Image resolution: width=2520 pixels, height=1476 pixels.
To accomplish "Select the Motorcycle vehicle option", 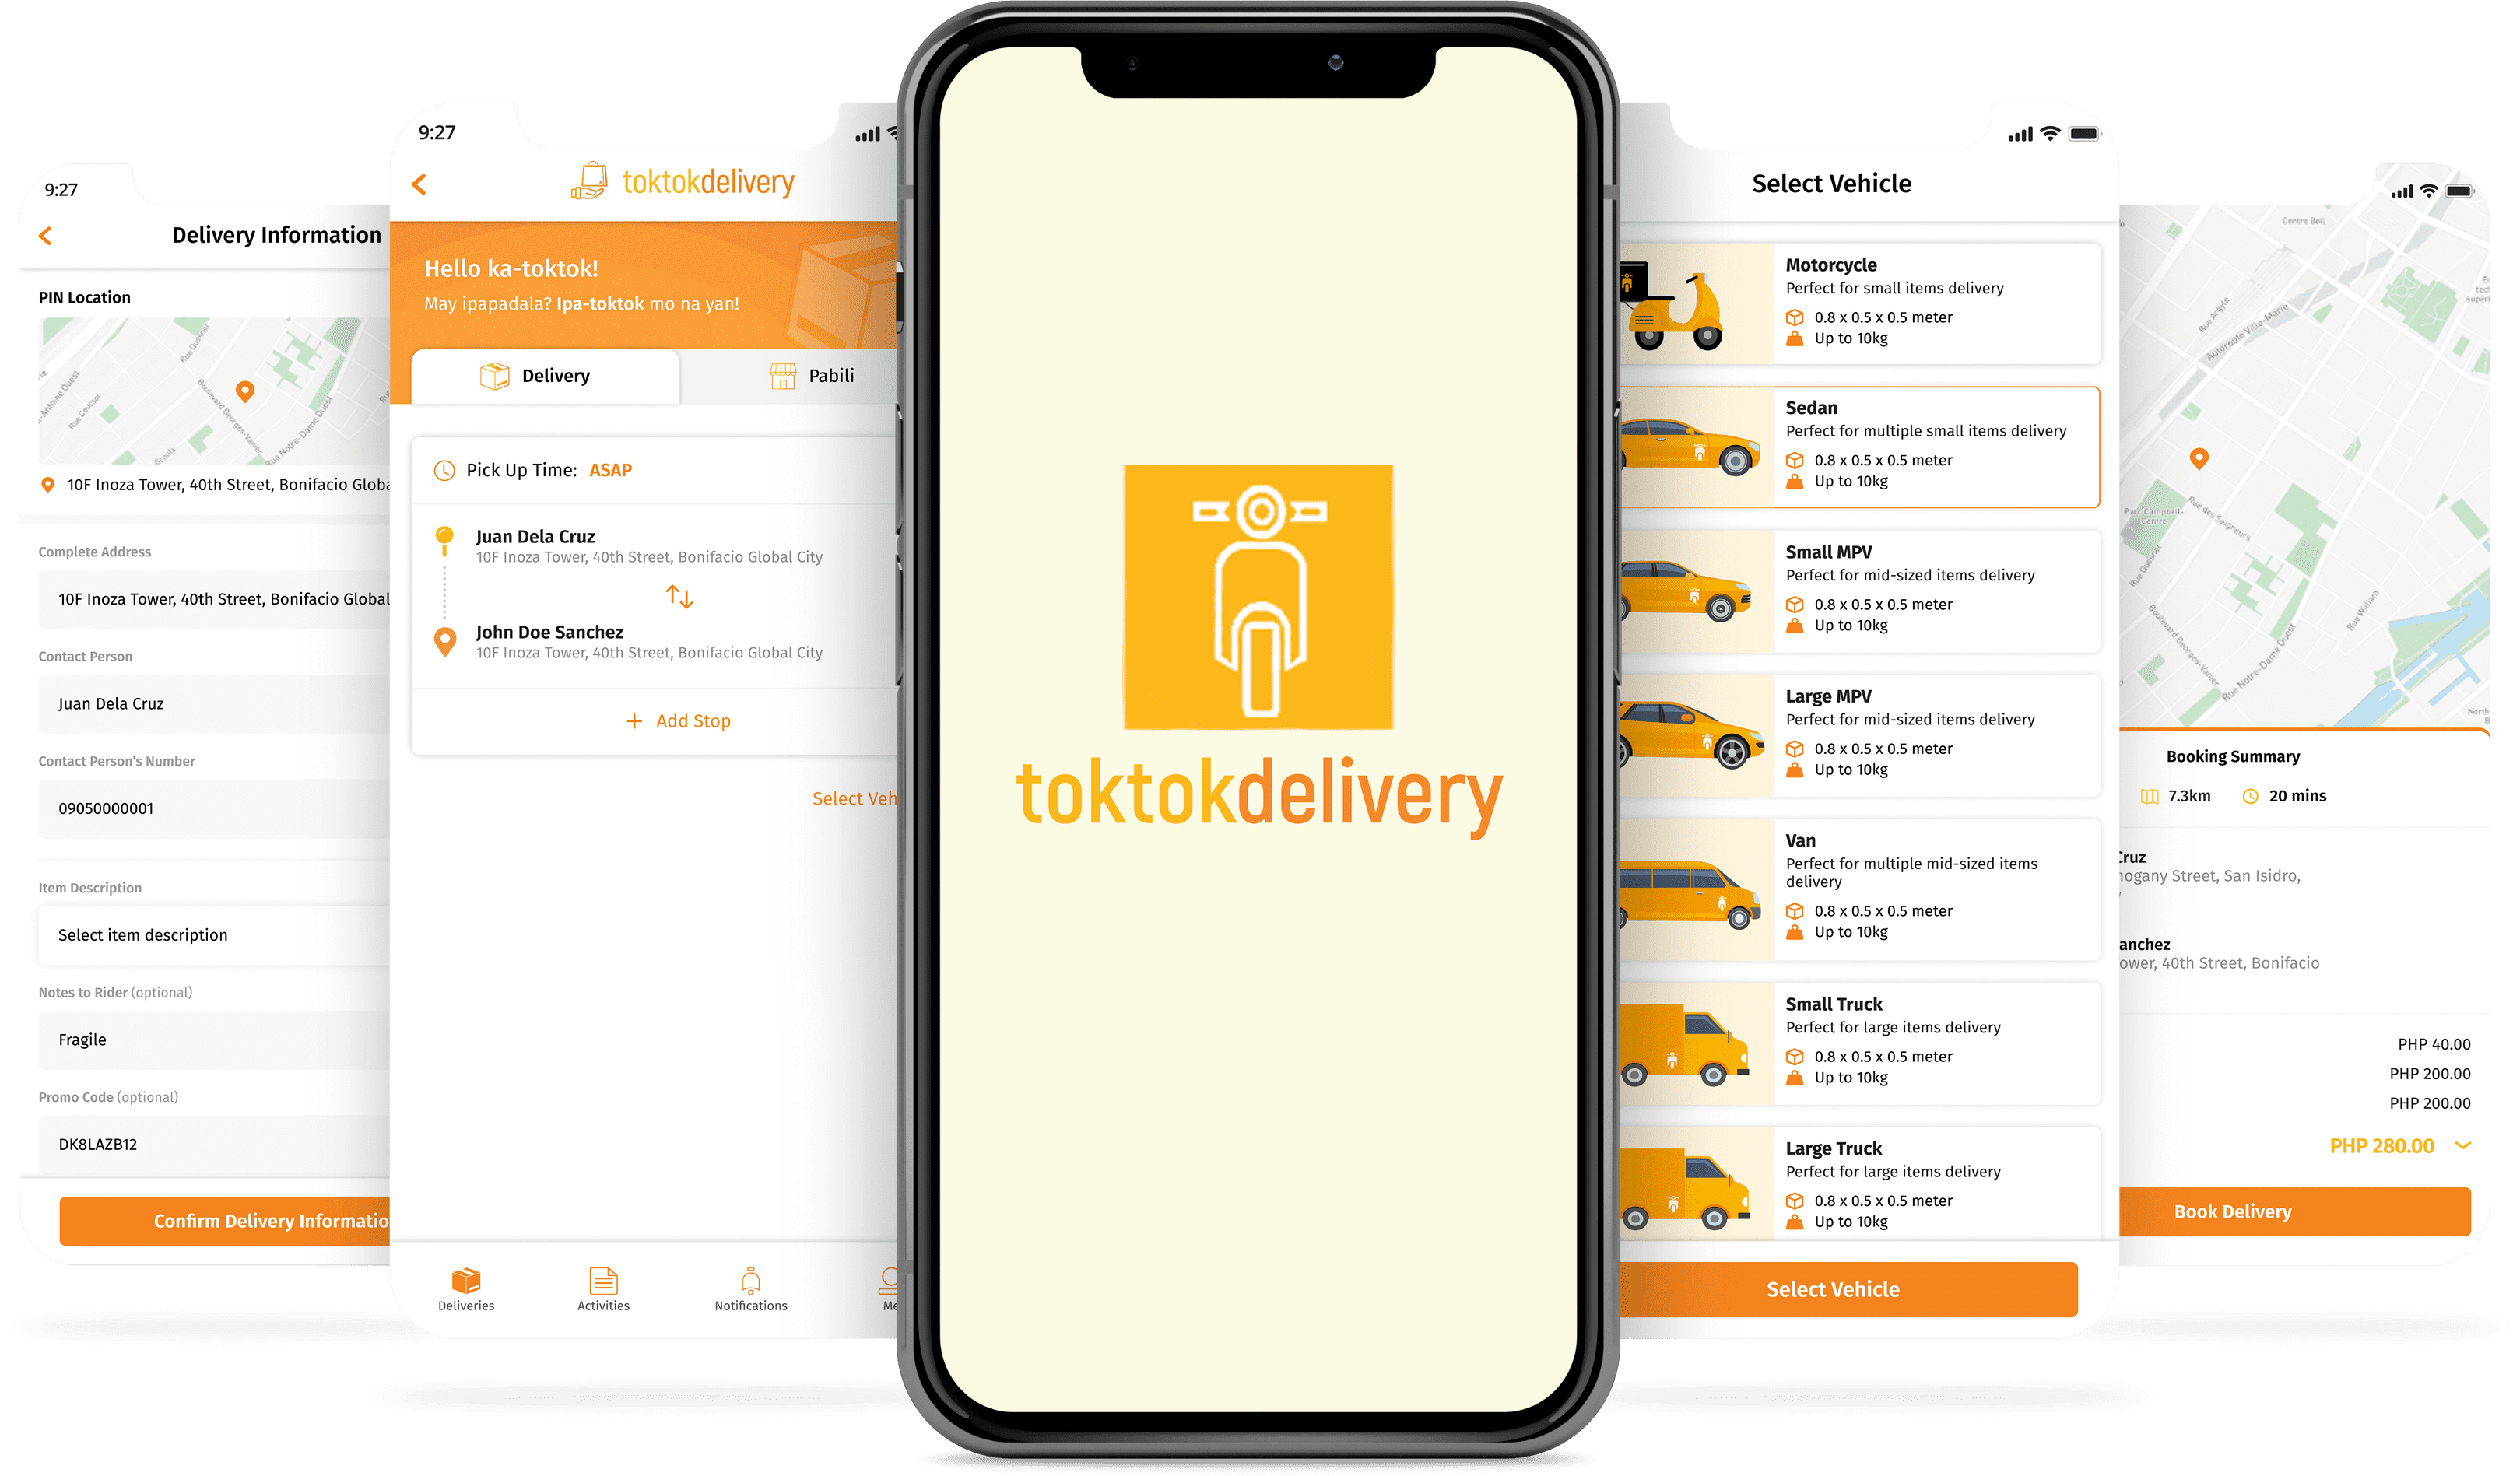I will coord(1845,295).
